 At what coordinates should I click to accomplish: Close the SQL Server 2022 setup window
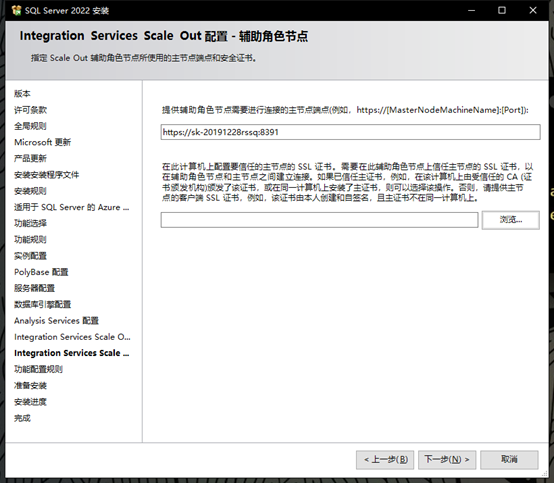[x=533, y=10]
